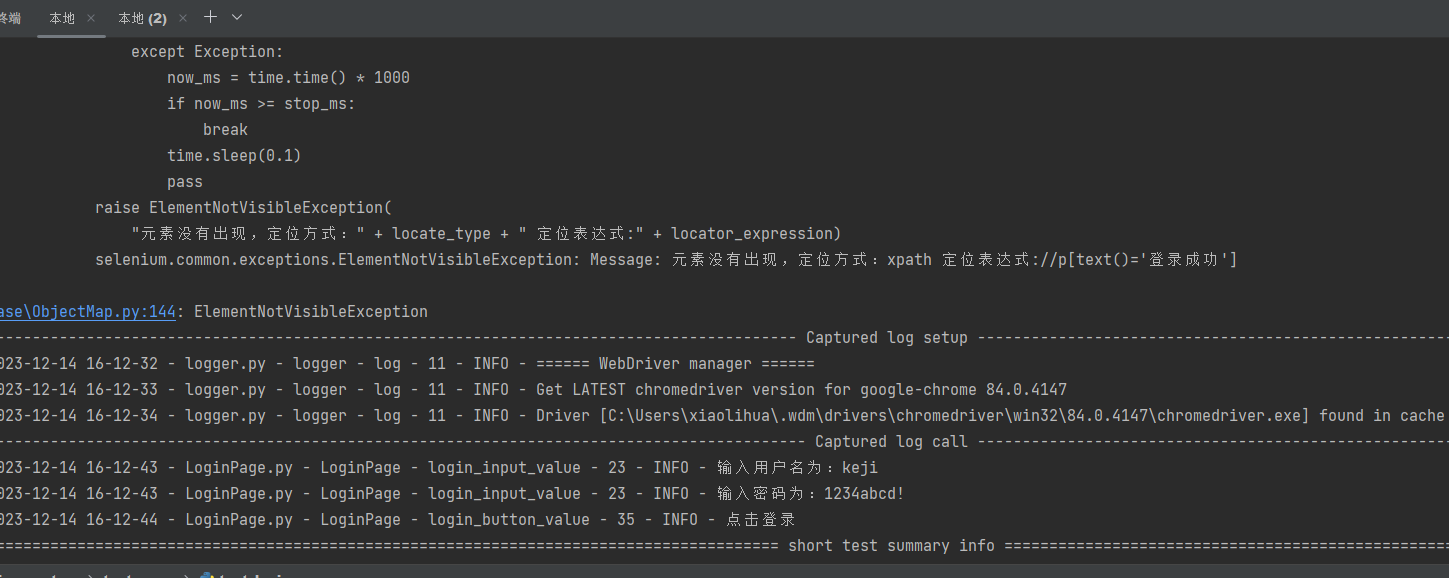Switch to the 本地 (2) terminal tab
This screenshot has width=1449, height=578.
tap(141, 18)
